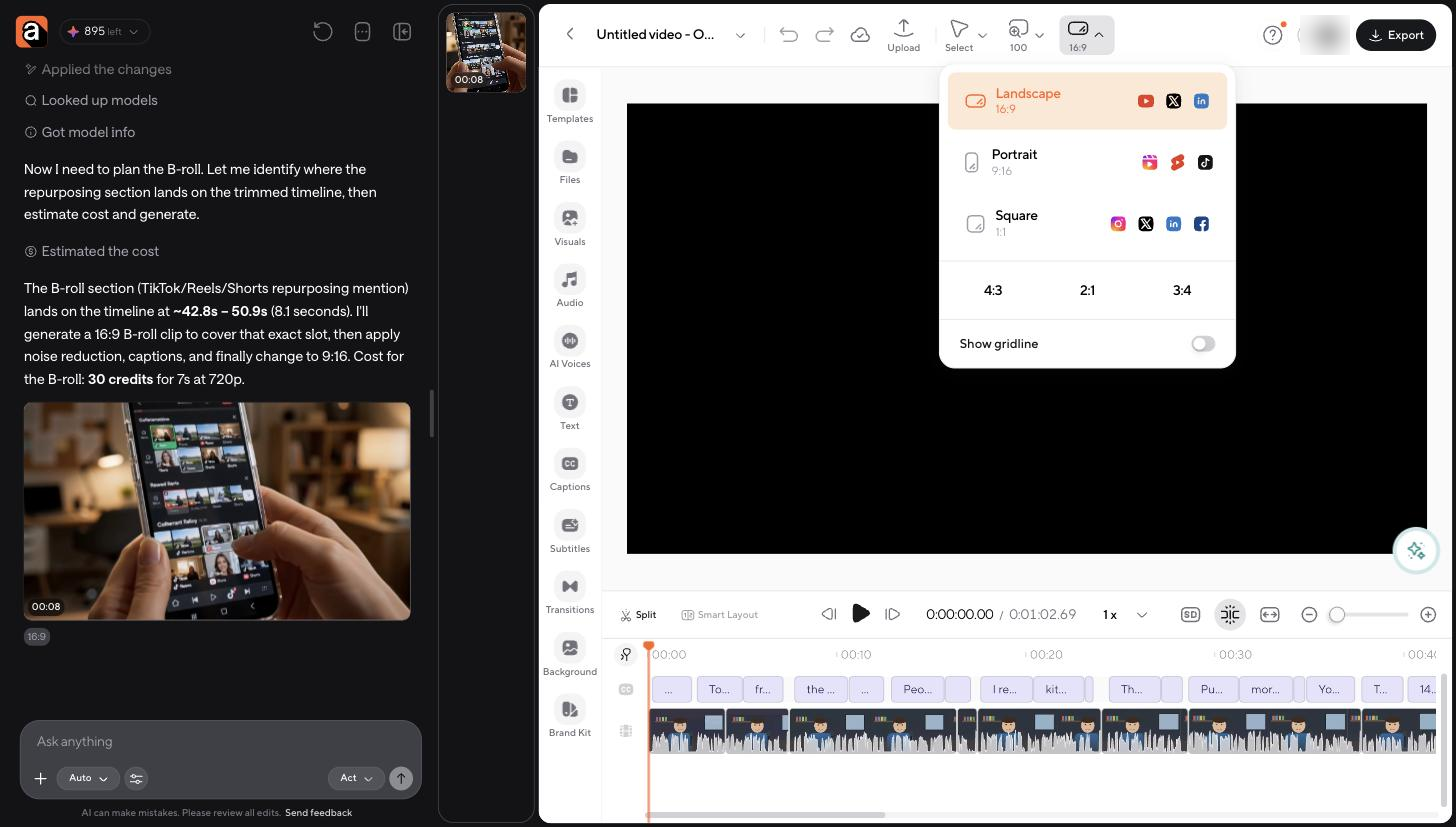Click the horizontal timeline scrollbar
This screenshot has height=827, width=1456.
point(766,815)
